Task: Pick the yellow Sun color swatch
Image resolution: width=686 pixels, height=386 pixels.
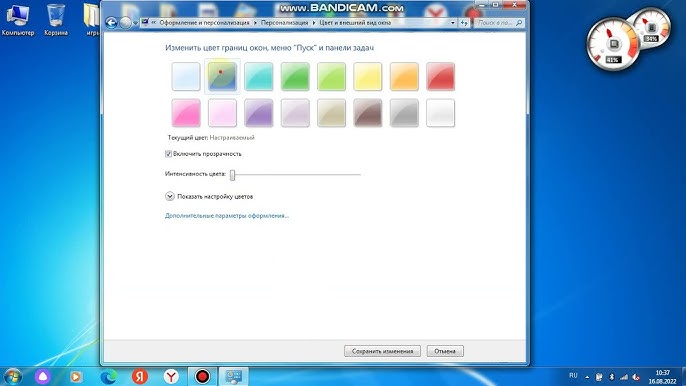Action: (x=368, y=77)
